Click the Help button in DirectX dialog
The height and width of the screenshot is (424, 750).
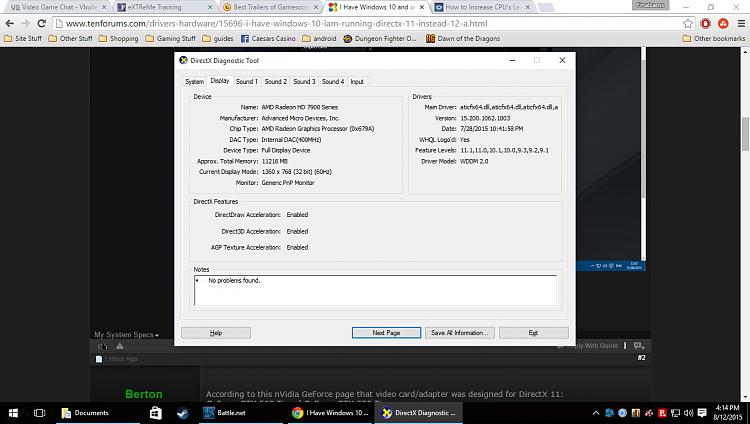click(216, 333)
